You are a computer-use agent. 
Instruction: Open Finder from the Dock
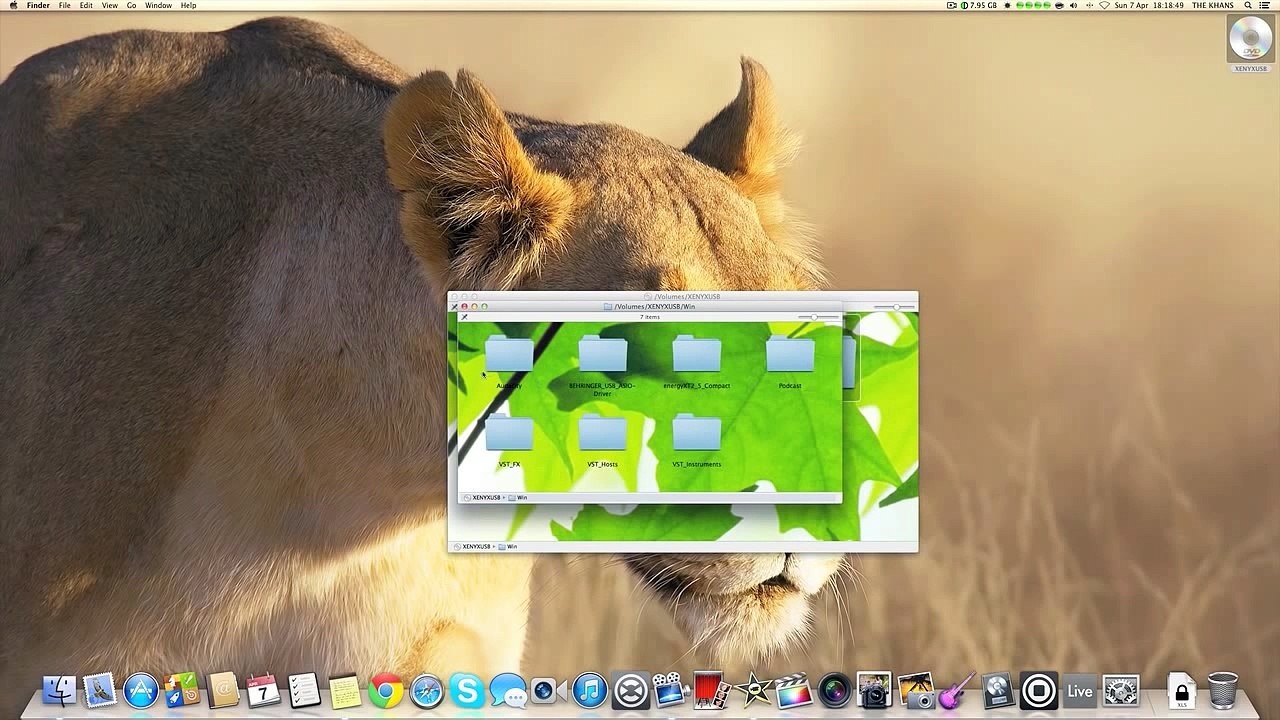(59, 690)
